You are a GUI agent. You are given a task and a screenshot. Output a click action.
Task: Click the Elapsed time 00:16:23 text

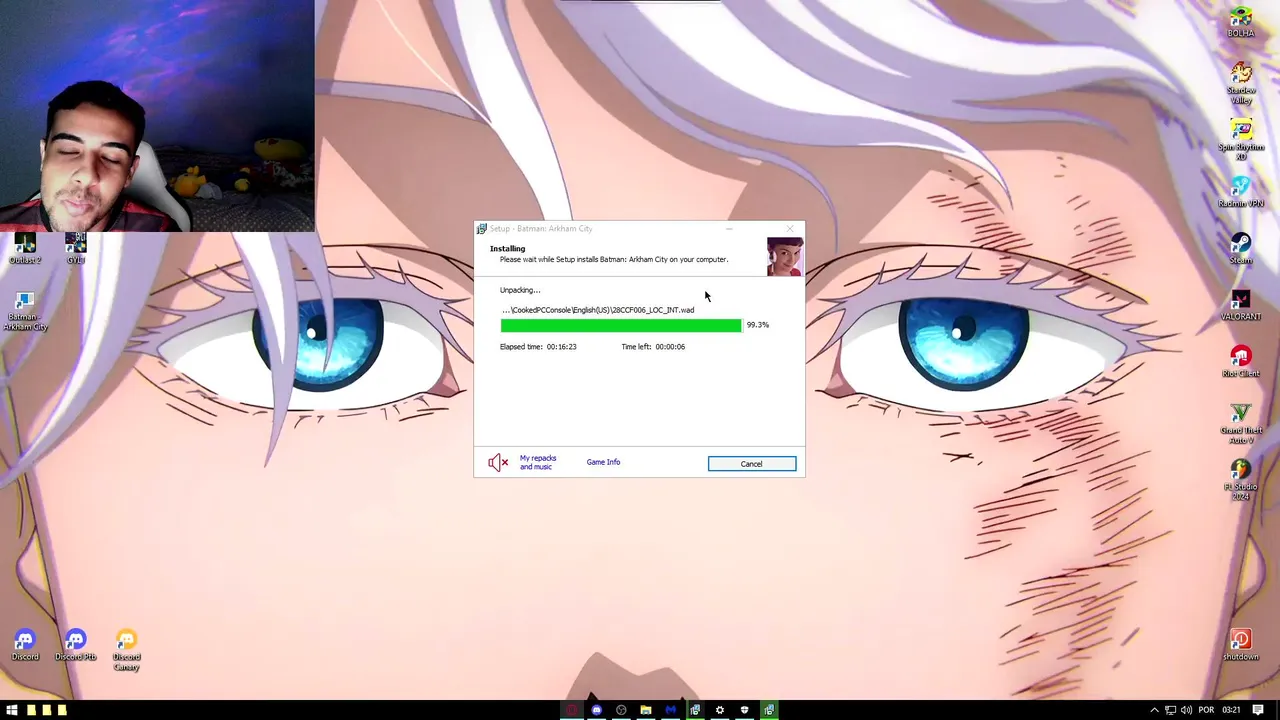[538, 347]
